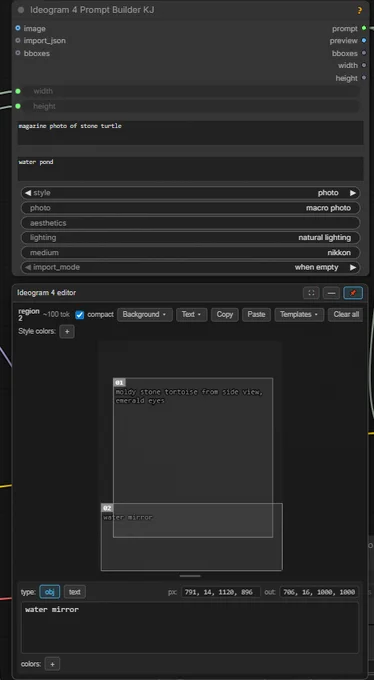Open the Templates dropdown
374x680 pixels.
point(299,314)
